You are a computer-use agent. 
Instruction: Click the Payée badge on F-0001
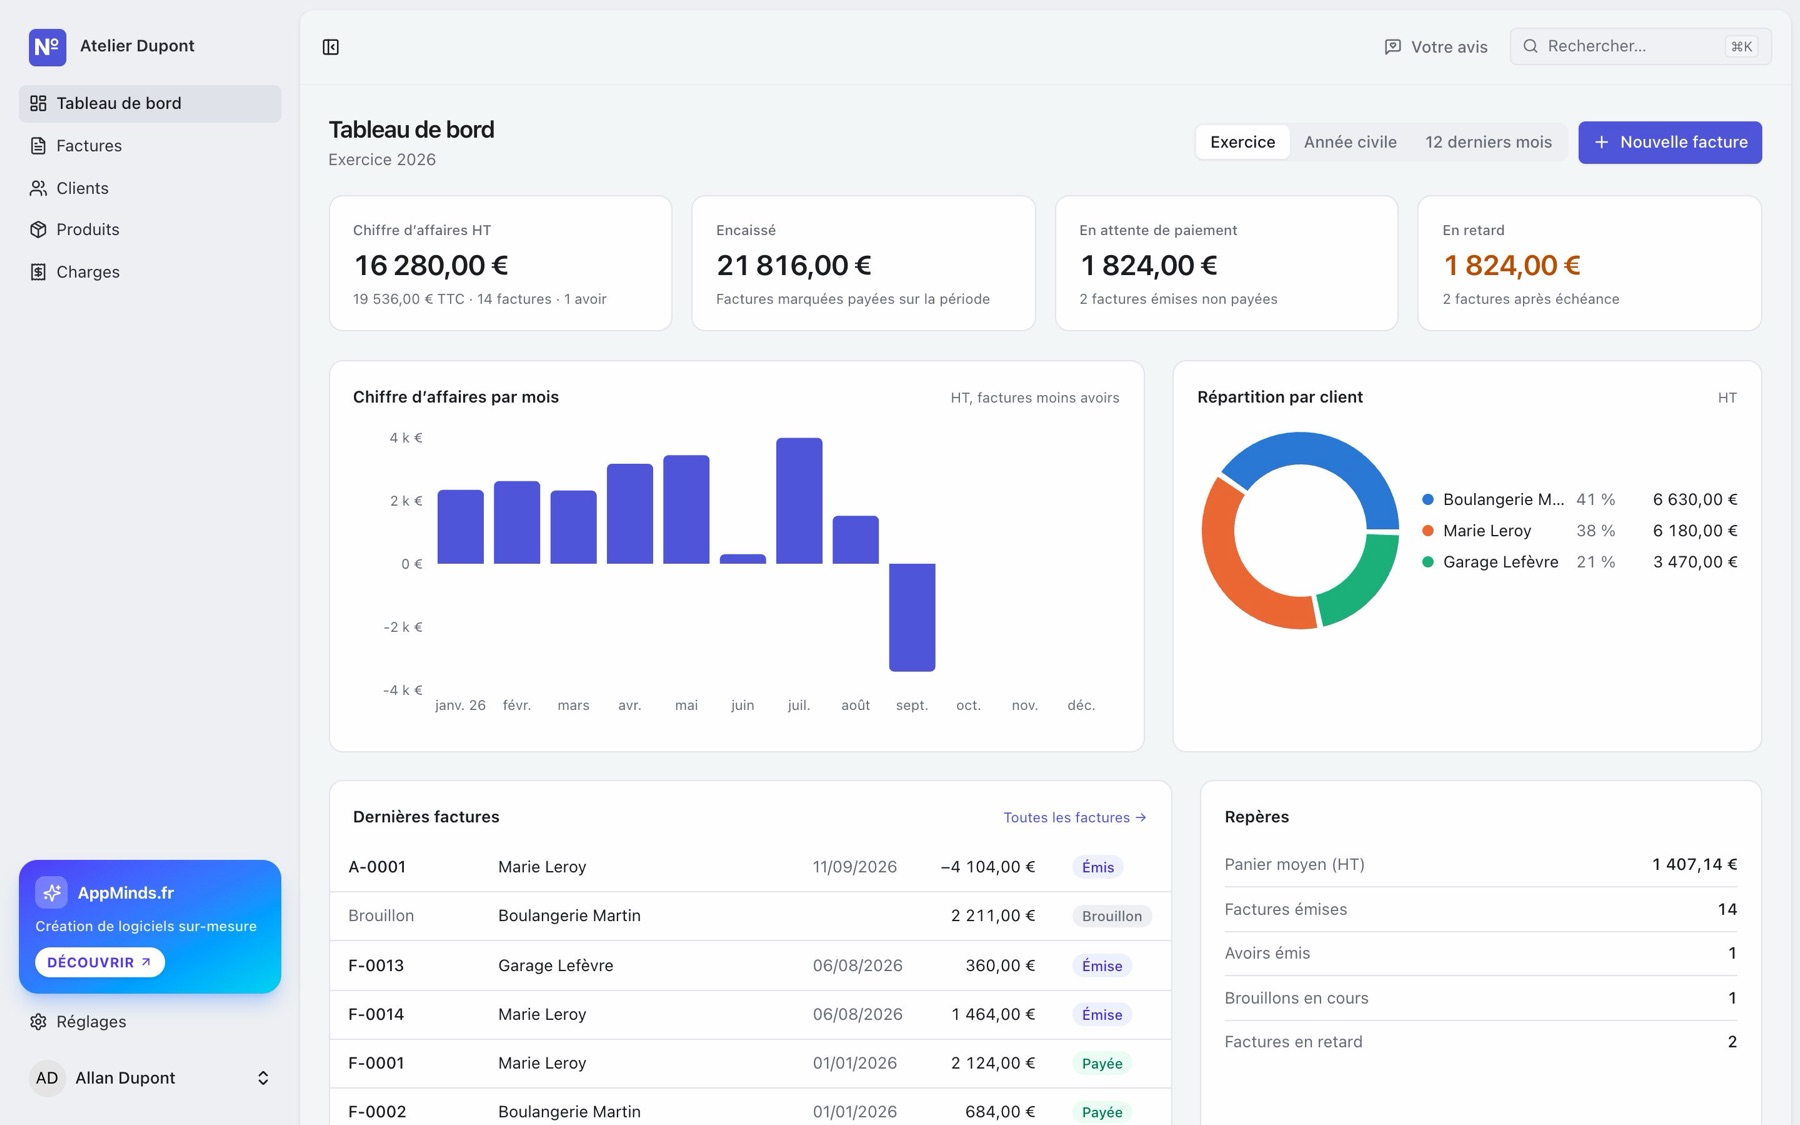pos(1101,1064)
